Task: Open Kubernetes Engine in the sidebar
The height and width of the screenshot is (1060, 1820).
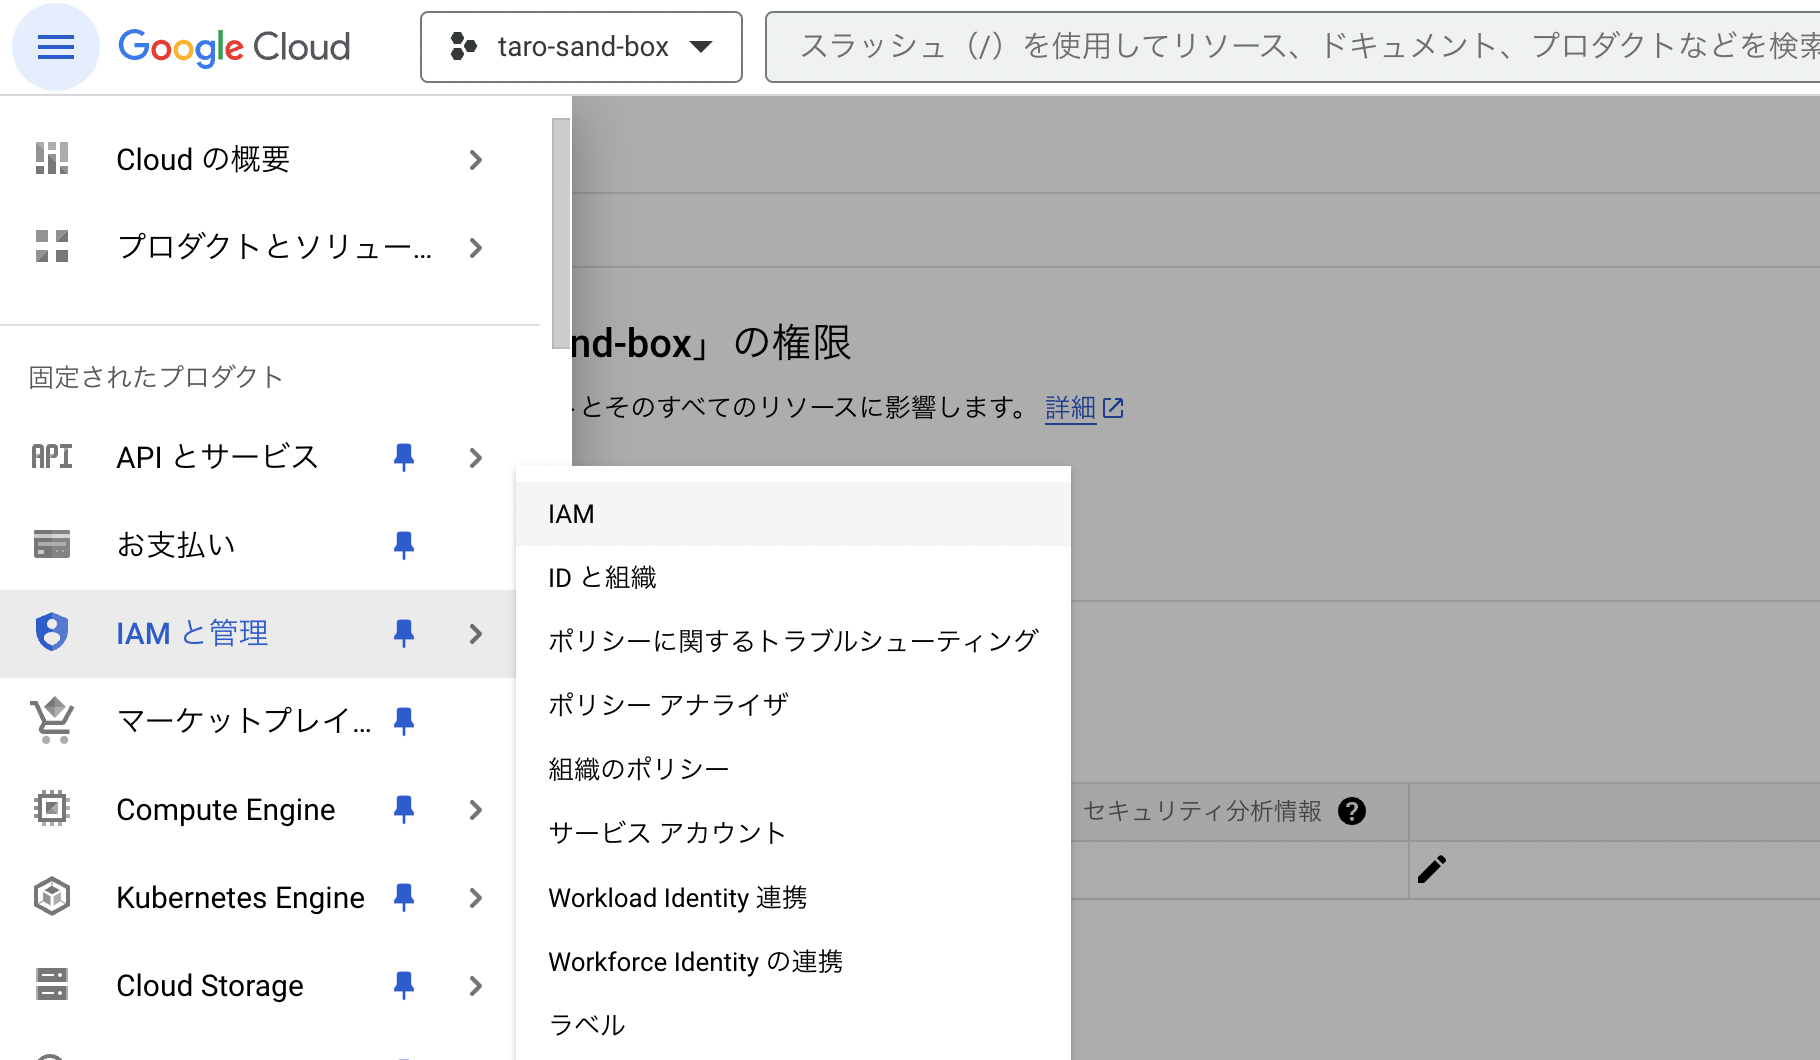Action: [240, 897]
